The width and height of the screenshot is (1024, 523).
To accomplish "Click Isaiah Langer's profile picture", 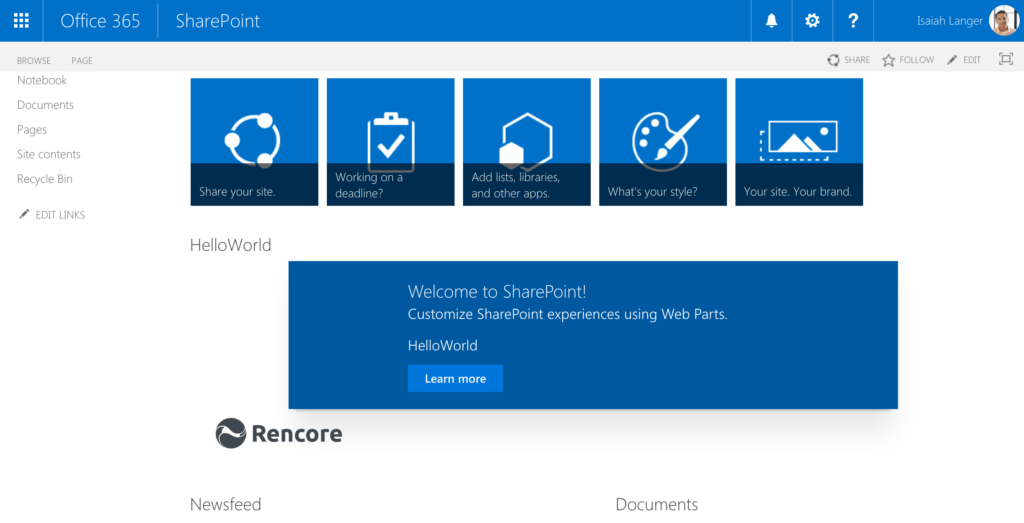I will (x=1003, y=21).
